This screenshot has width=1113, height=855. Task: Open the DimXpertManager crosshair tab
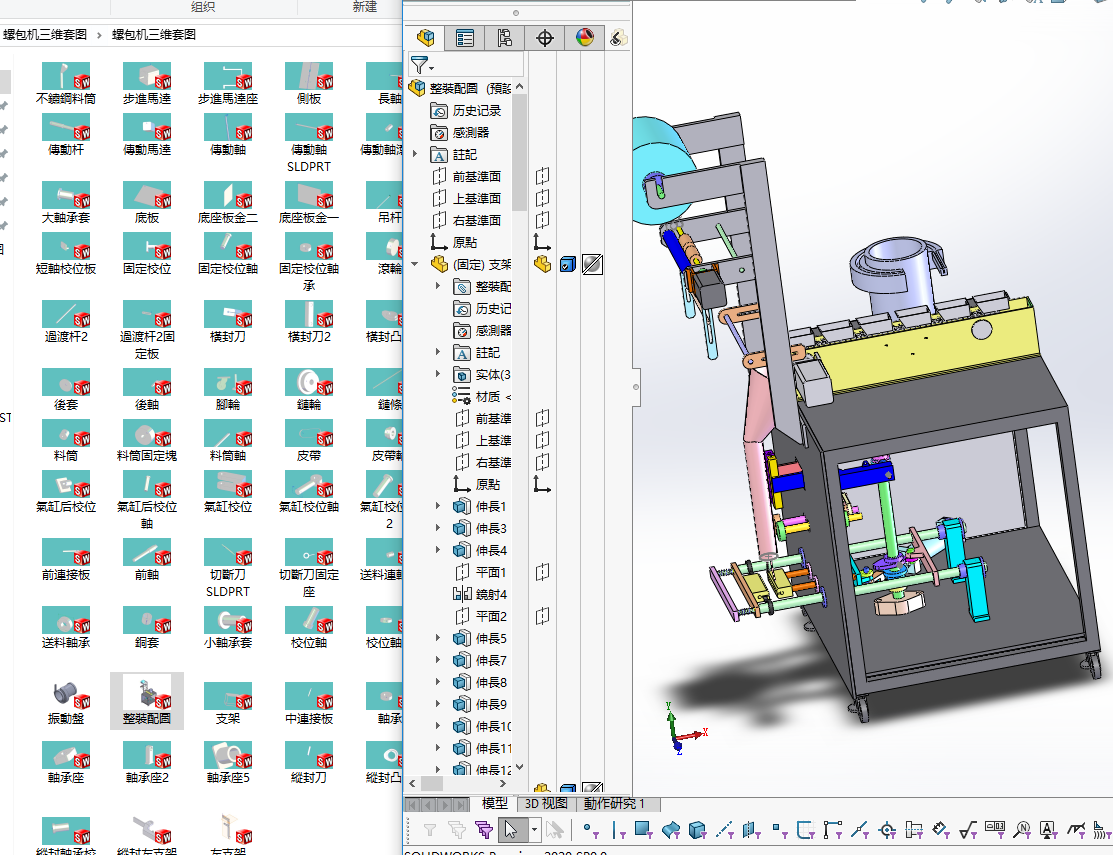click(x=545, y=38)
